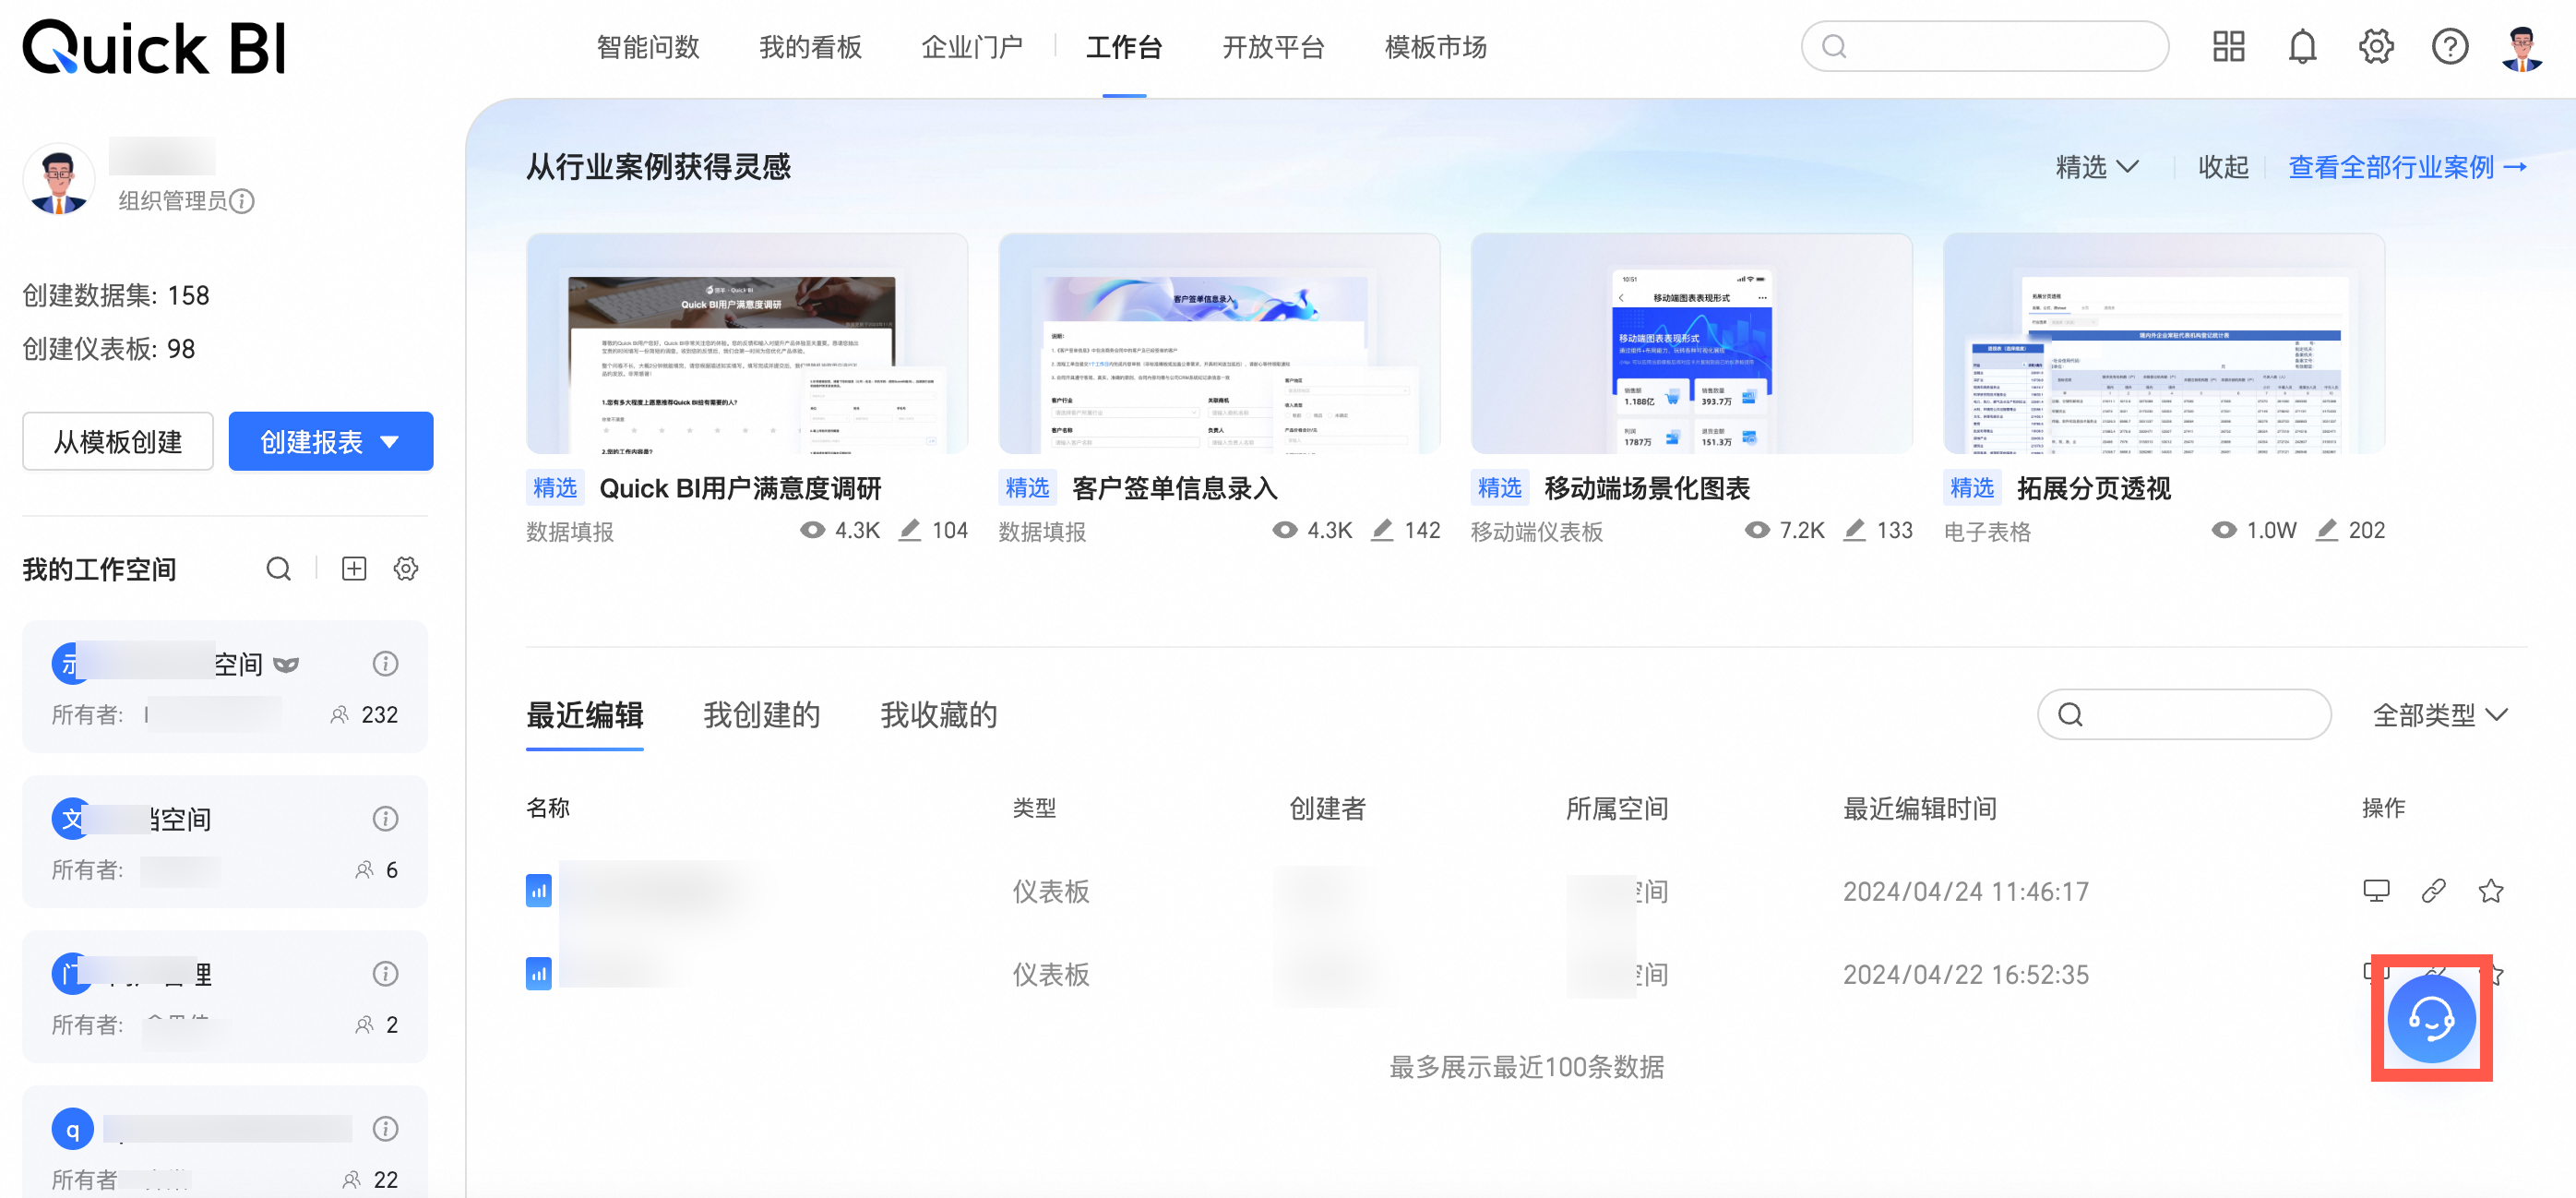Search workspaces with magnifier icon
The height and width of the screenshot is (1198, 2576).
[279, 569]
